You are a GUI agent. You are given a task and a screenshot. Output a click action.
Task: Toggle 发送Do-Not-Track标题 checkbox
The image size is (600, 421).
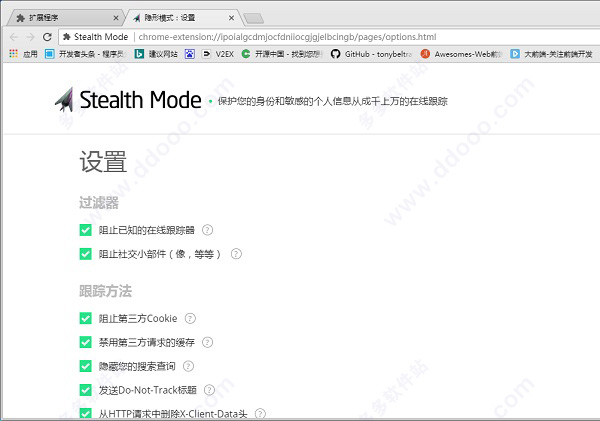tap(85, 390)
